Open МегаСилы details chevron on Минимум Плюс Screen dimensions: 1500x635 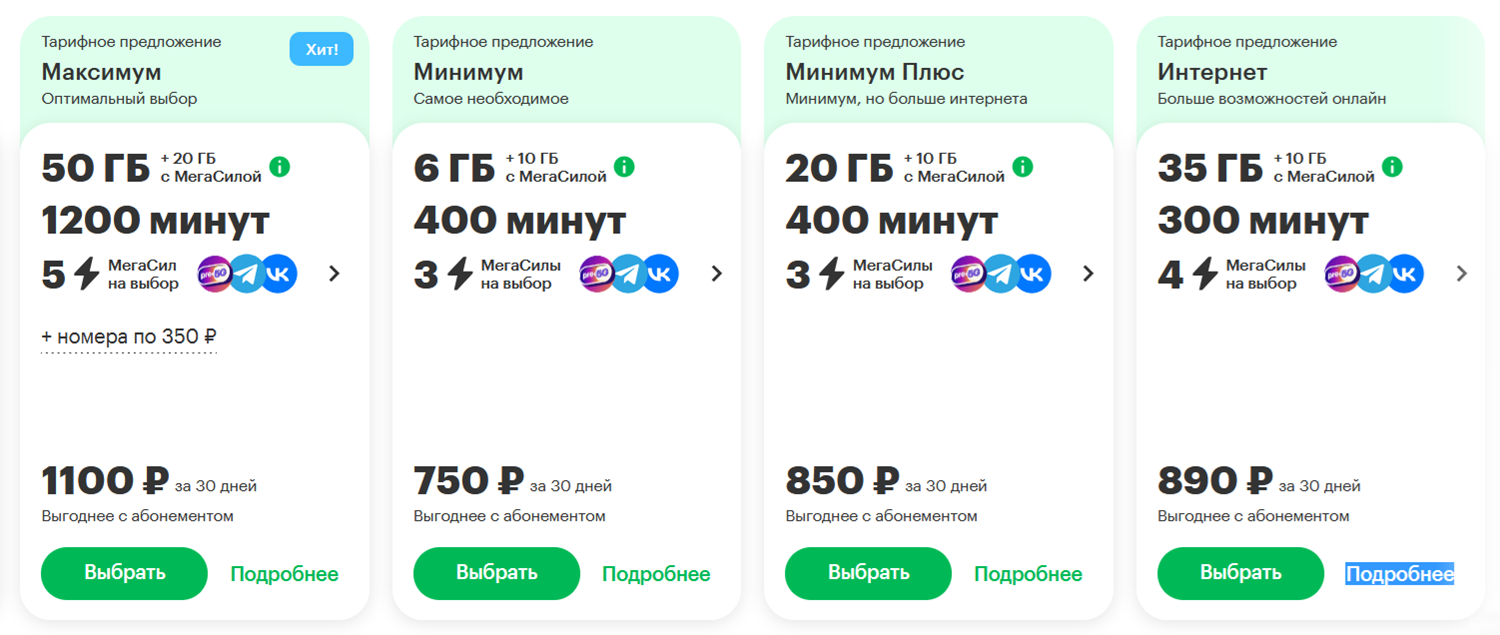pyautogui.click(x=1088, y=272)
